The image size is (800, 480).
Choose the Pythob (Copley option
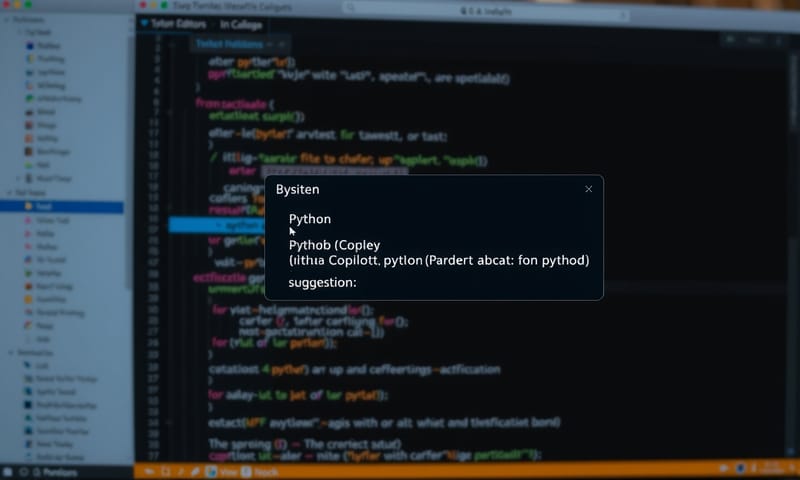click(334, 245)
